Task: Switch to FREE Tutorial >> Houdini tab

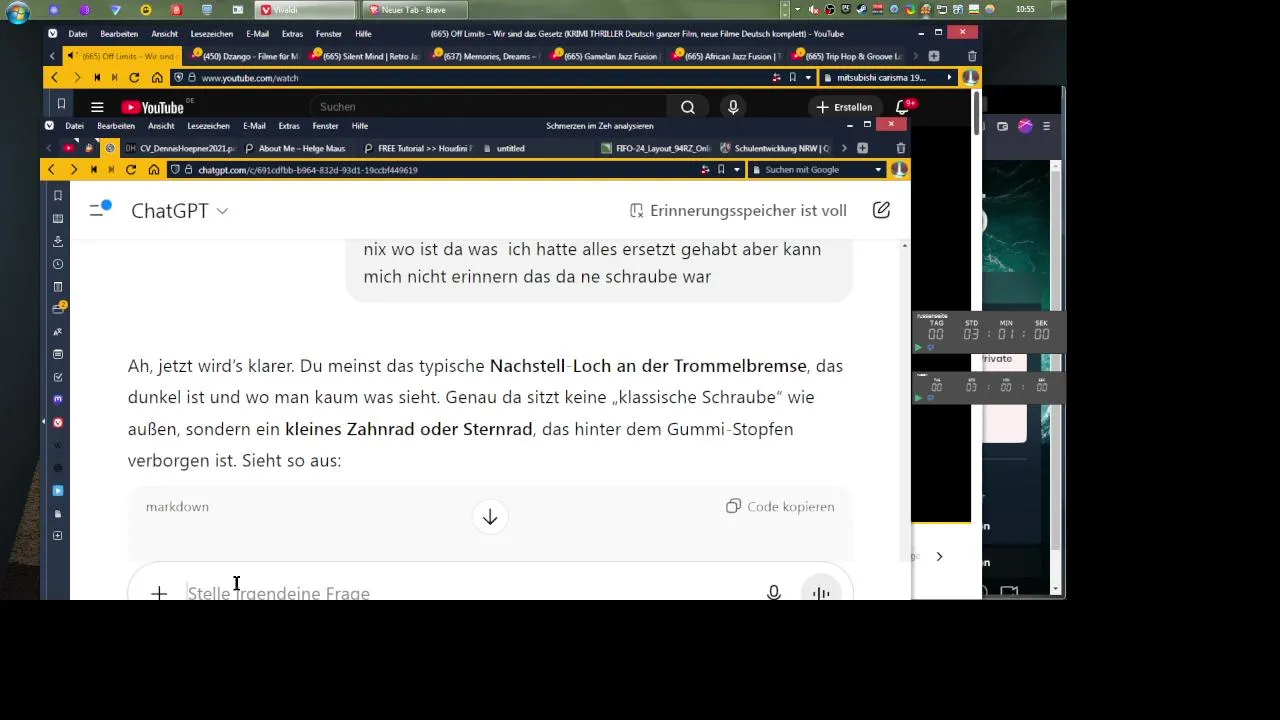Action: (417, 148)
